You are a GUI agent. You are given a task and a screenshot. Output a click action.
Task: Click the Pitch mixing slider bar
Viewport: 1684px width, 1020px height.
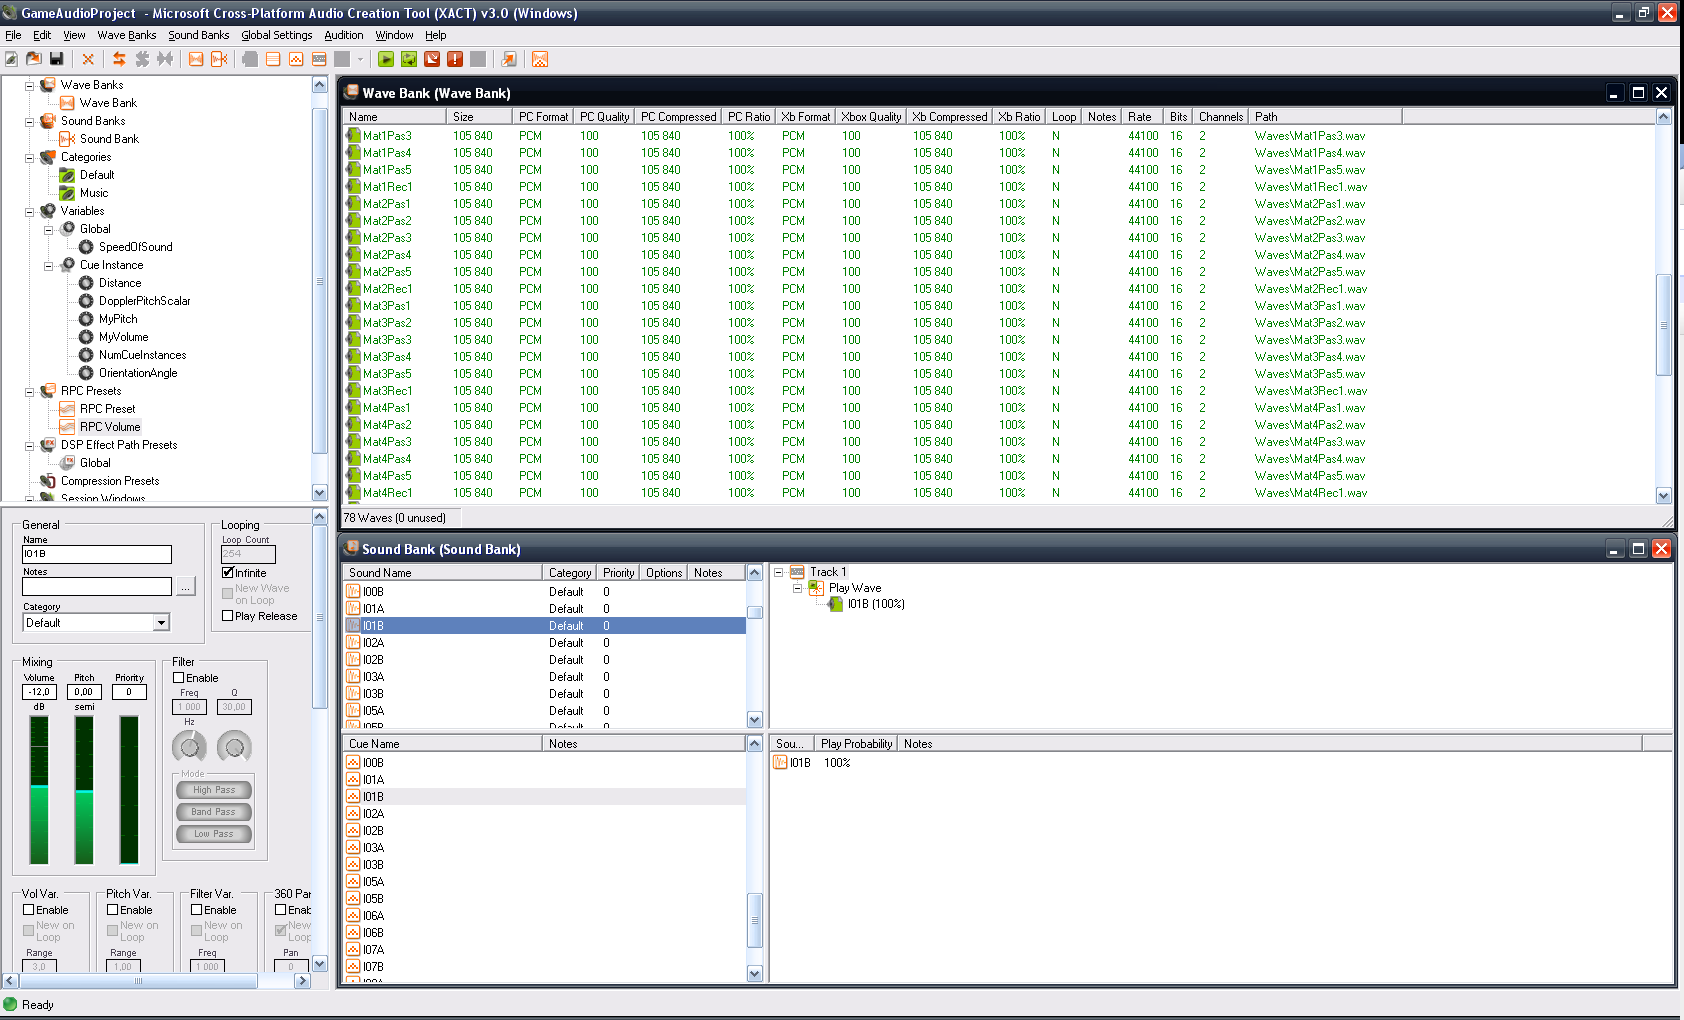point(84,789)
